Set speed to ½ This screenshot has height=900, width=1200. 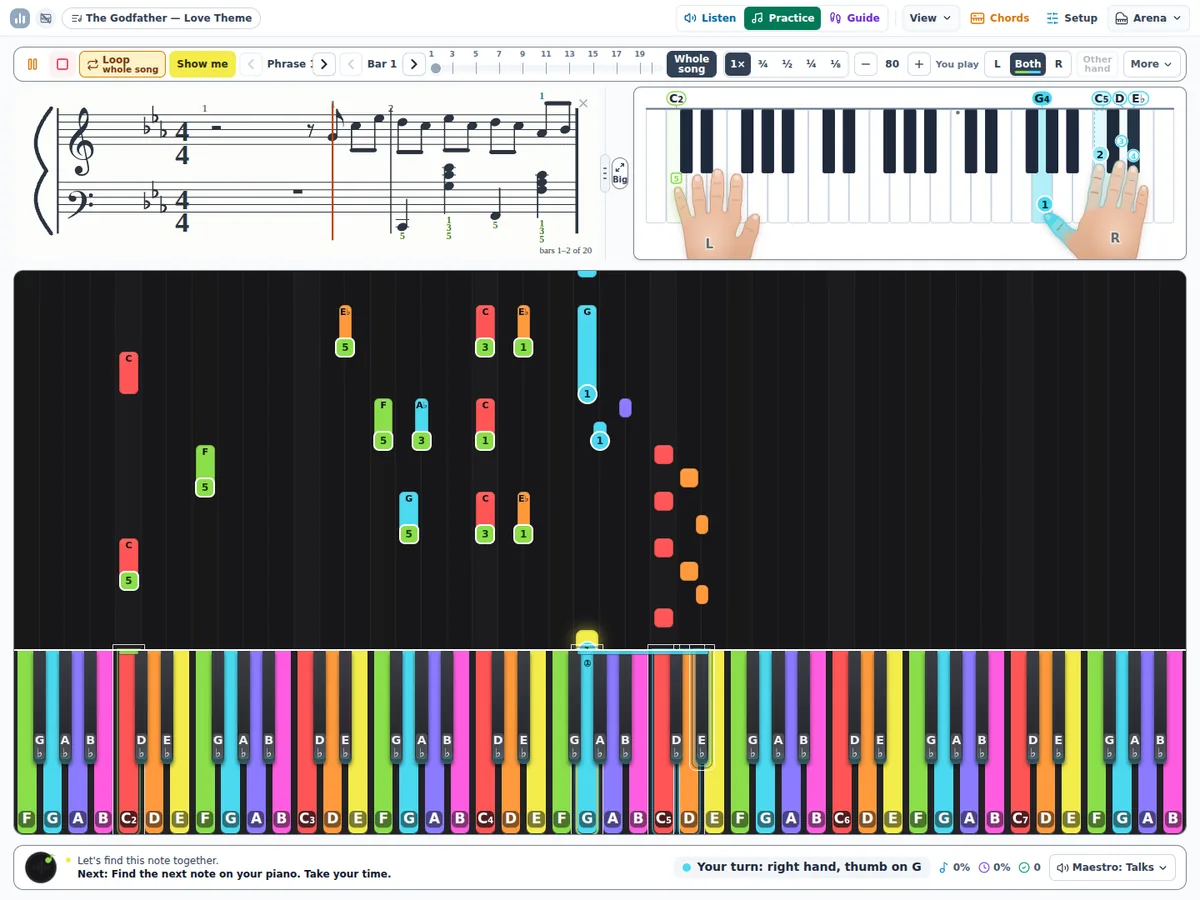tap(787, 64)
